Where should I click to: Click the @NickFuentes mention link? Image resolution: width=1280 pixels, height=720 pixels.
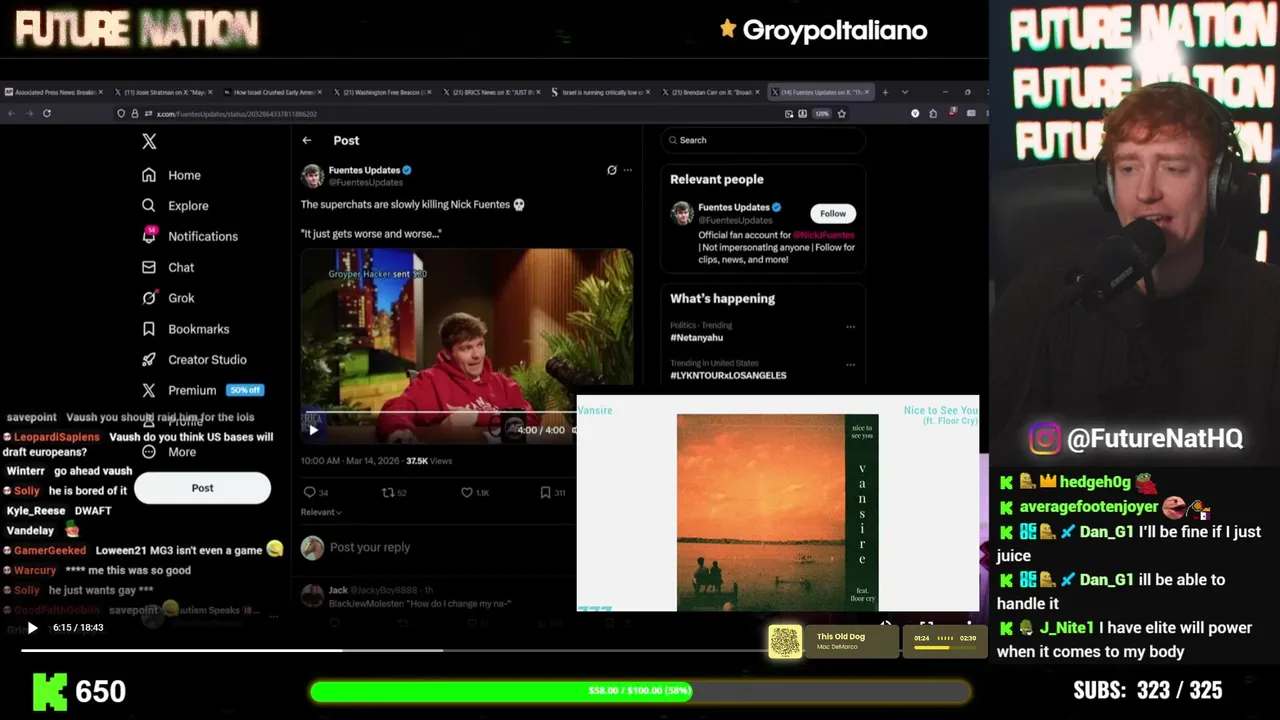coord(824,235)
